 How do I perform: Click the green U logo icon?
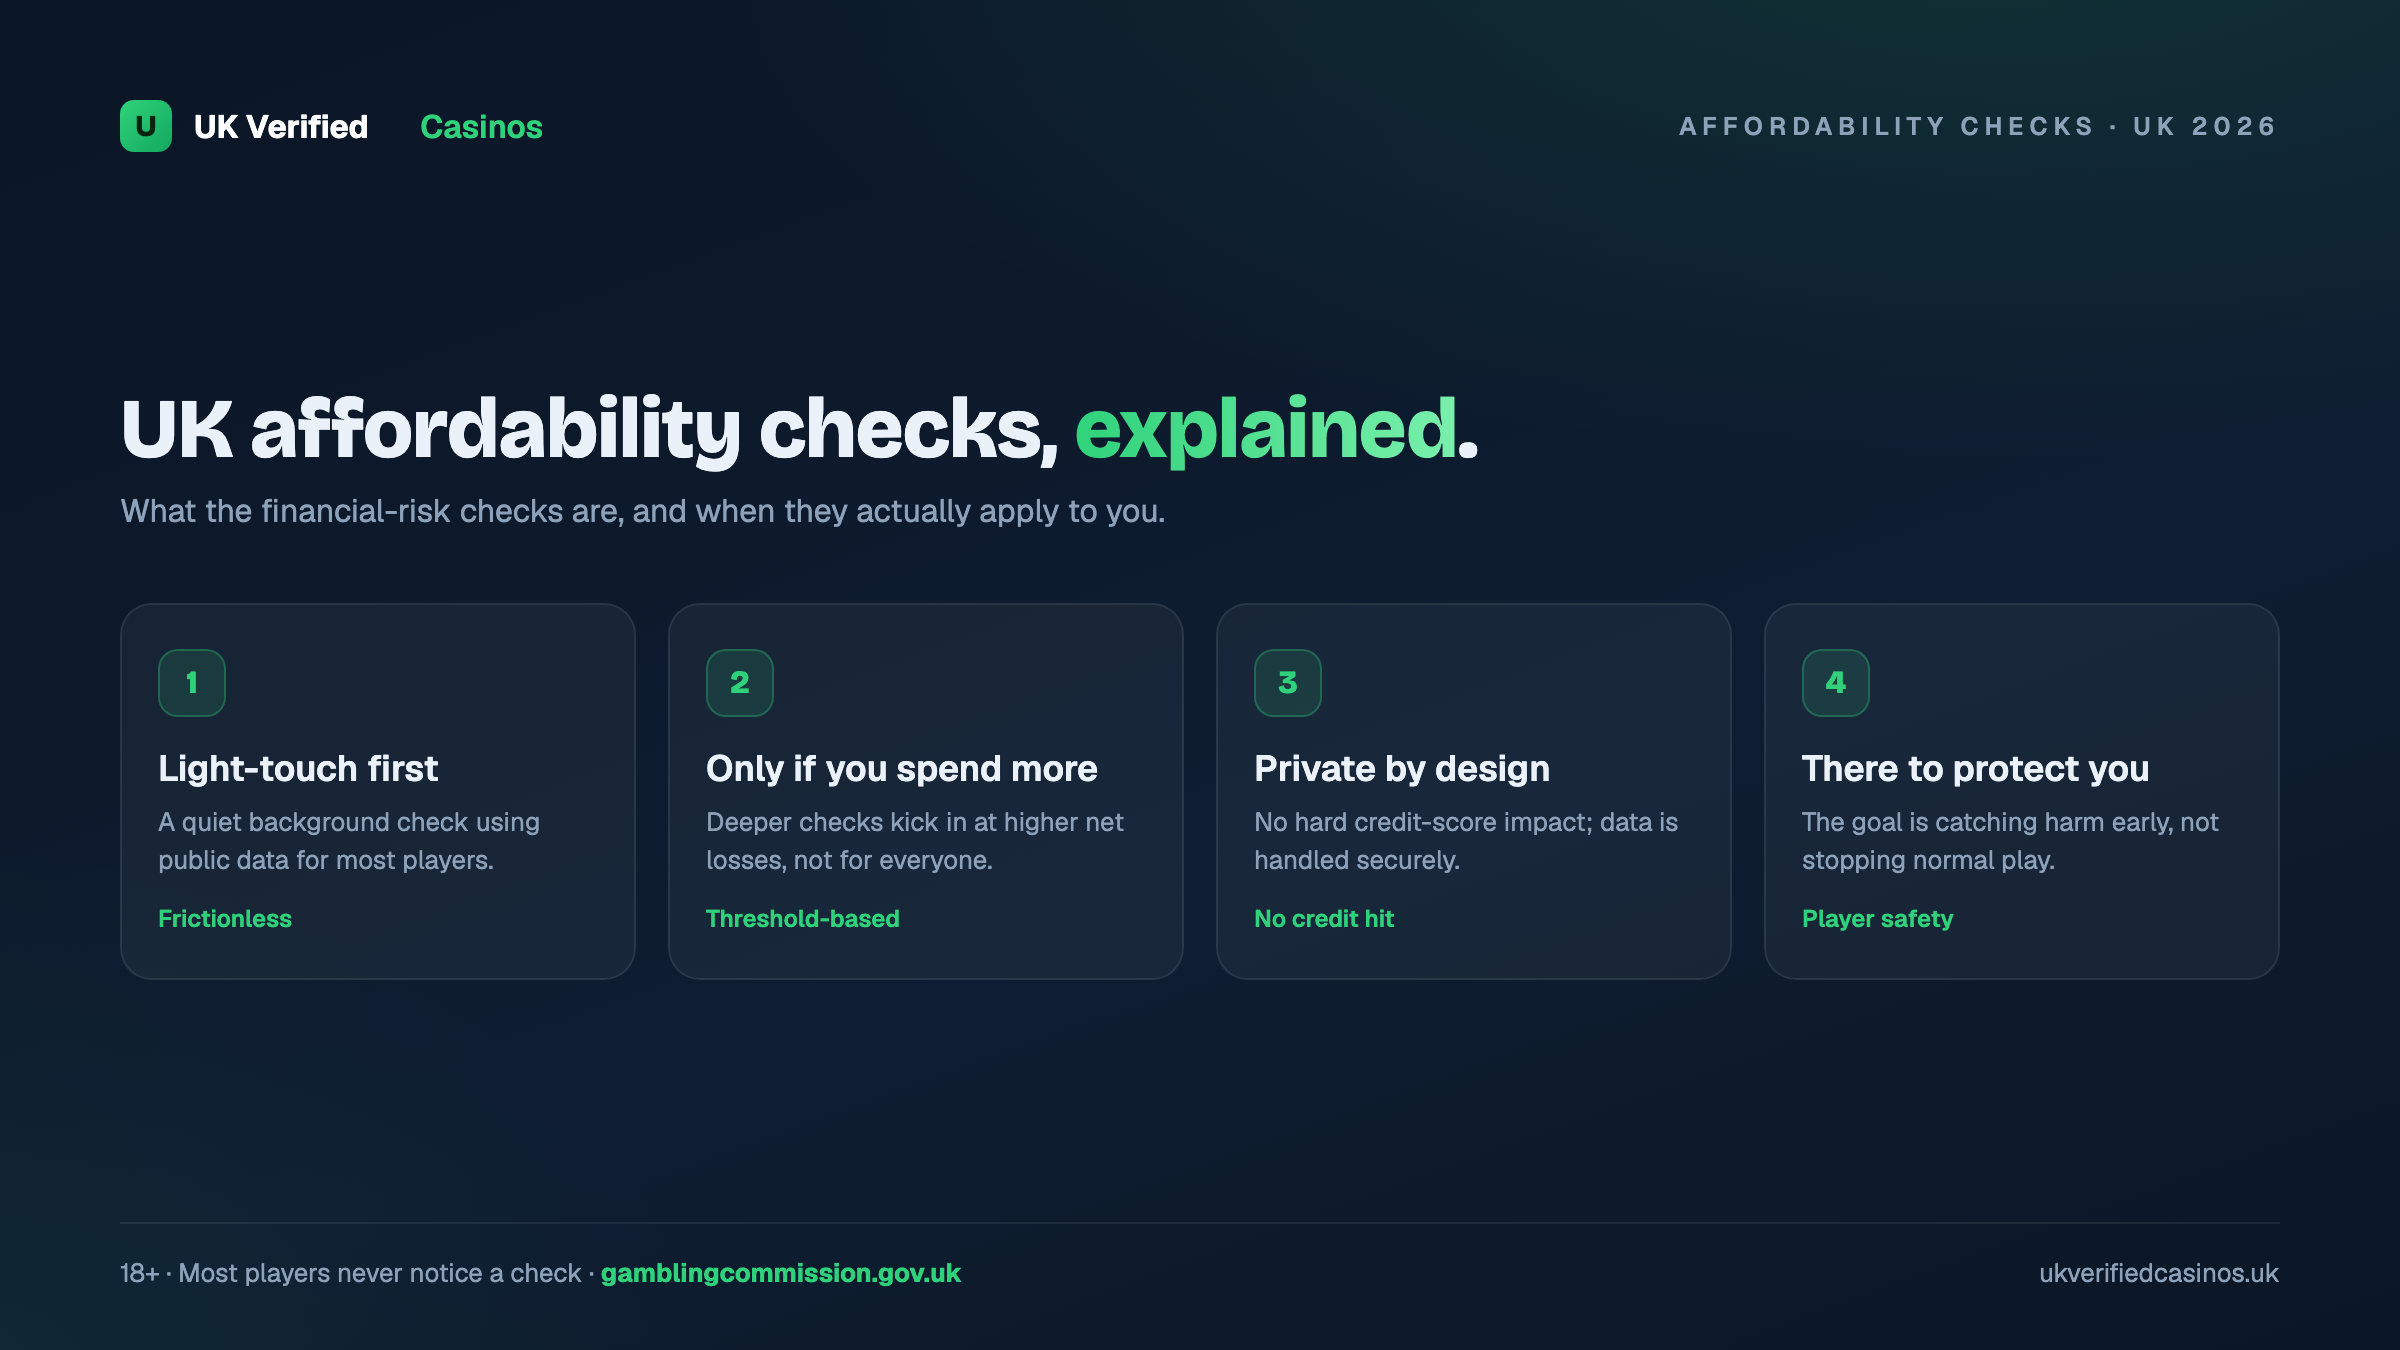(146, 126)
